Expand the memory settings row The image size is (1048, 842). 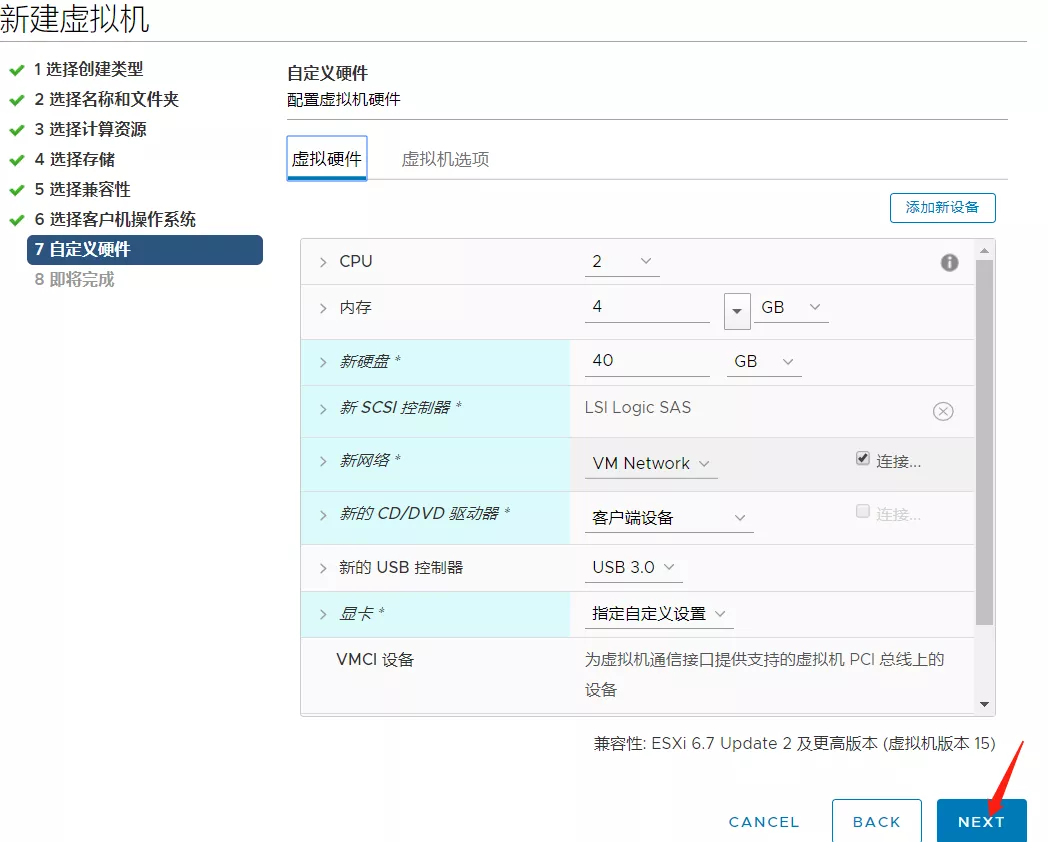click(323, 308)
